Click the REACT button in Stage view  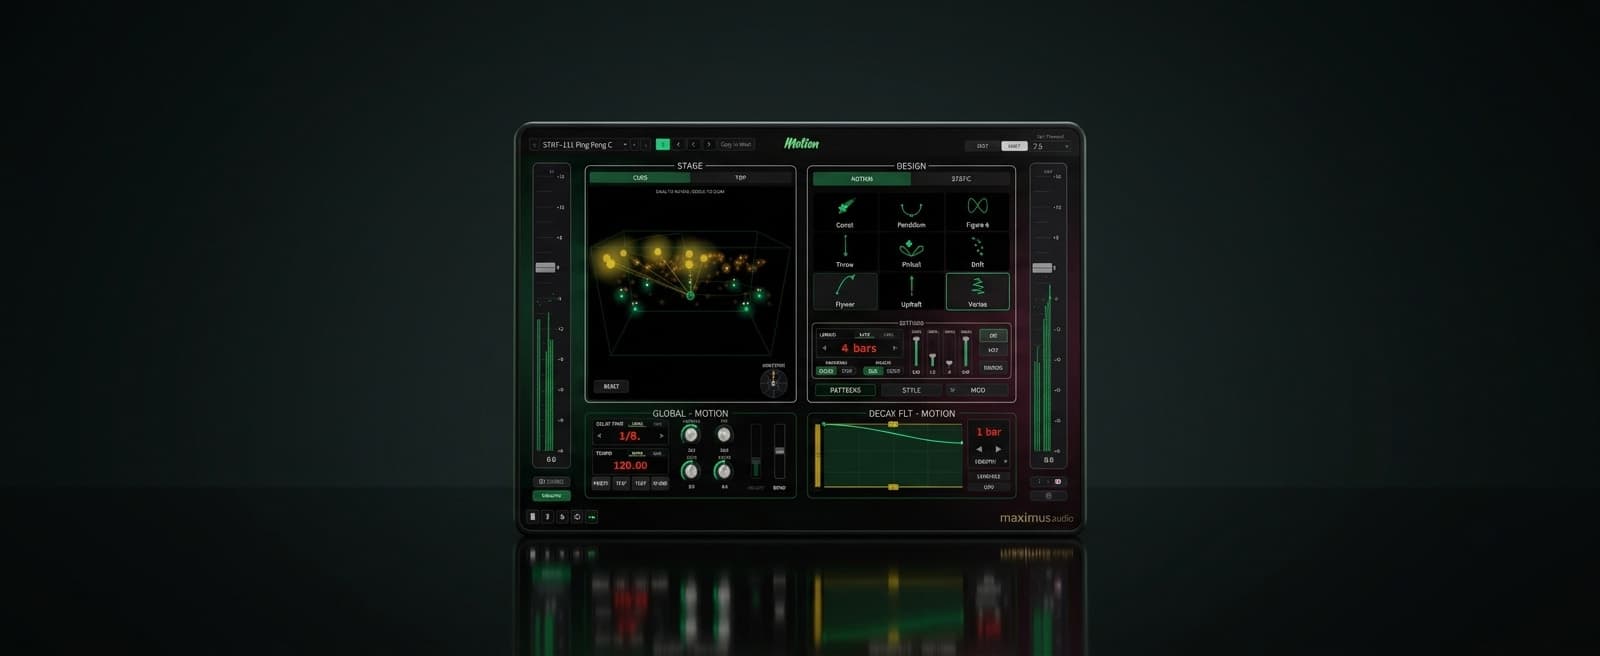click(611, 386)
